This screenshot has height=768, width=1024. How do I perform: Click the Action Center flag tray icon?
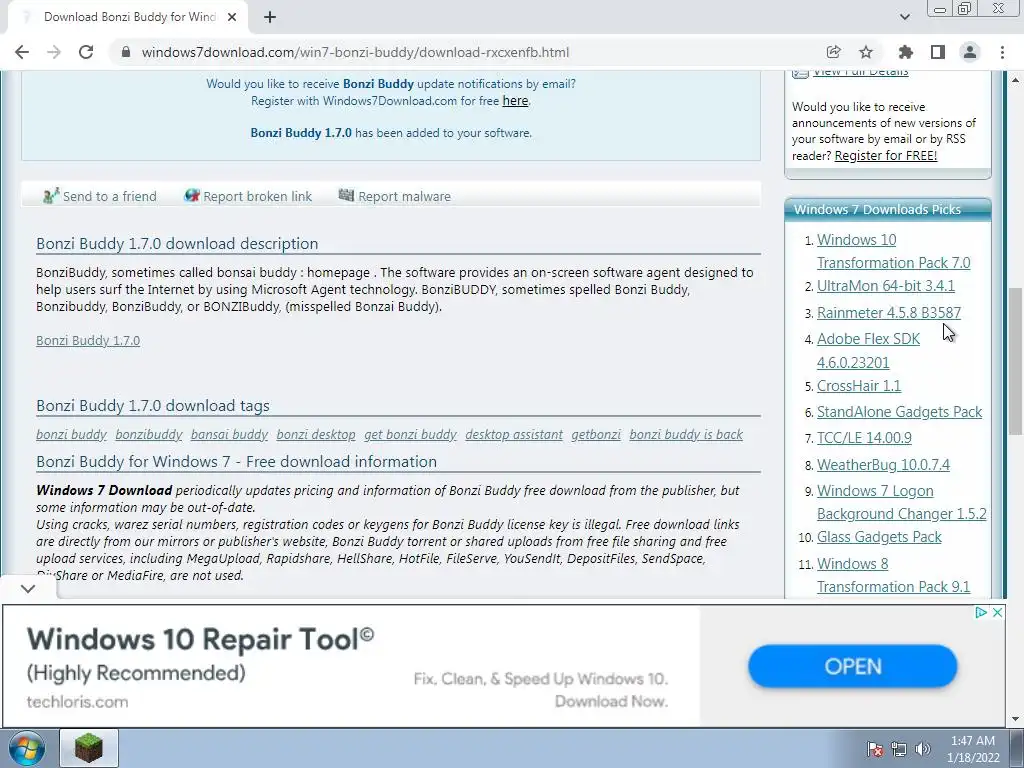(x=875, y=749)
